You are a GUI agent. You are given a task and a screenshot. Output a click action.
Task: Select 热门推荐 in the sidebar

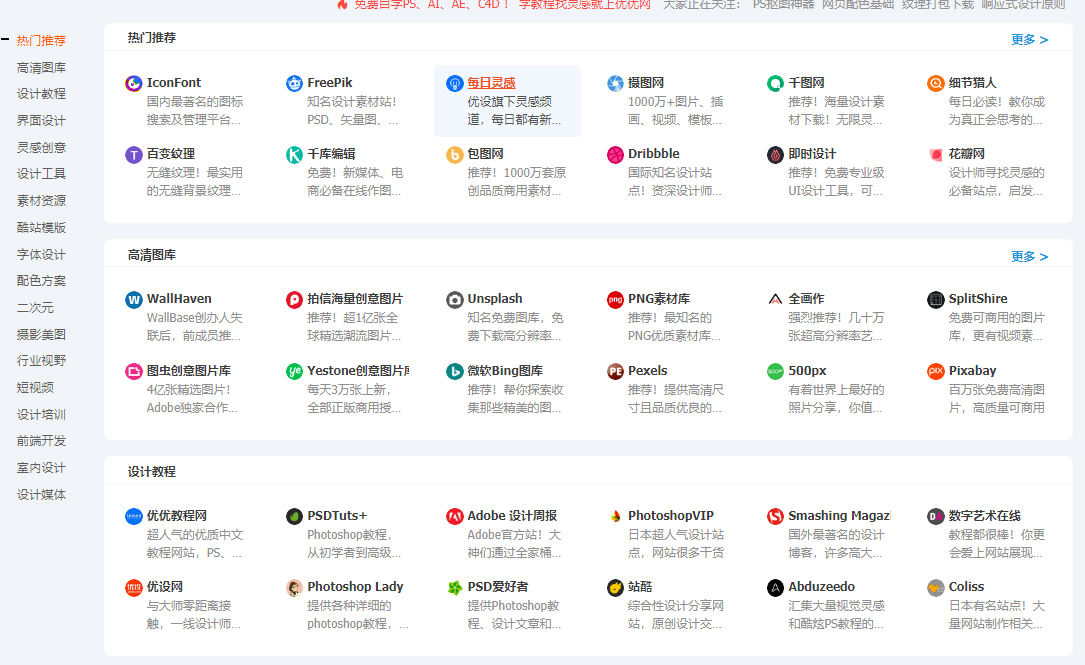[41, 40]
